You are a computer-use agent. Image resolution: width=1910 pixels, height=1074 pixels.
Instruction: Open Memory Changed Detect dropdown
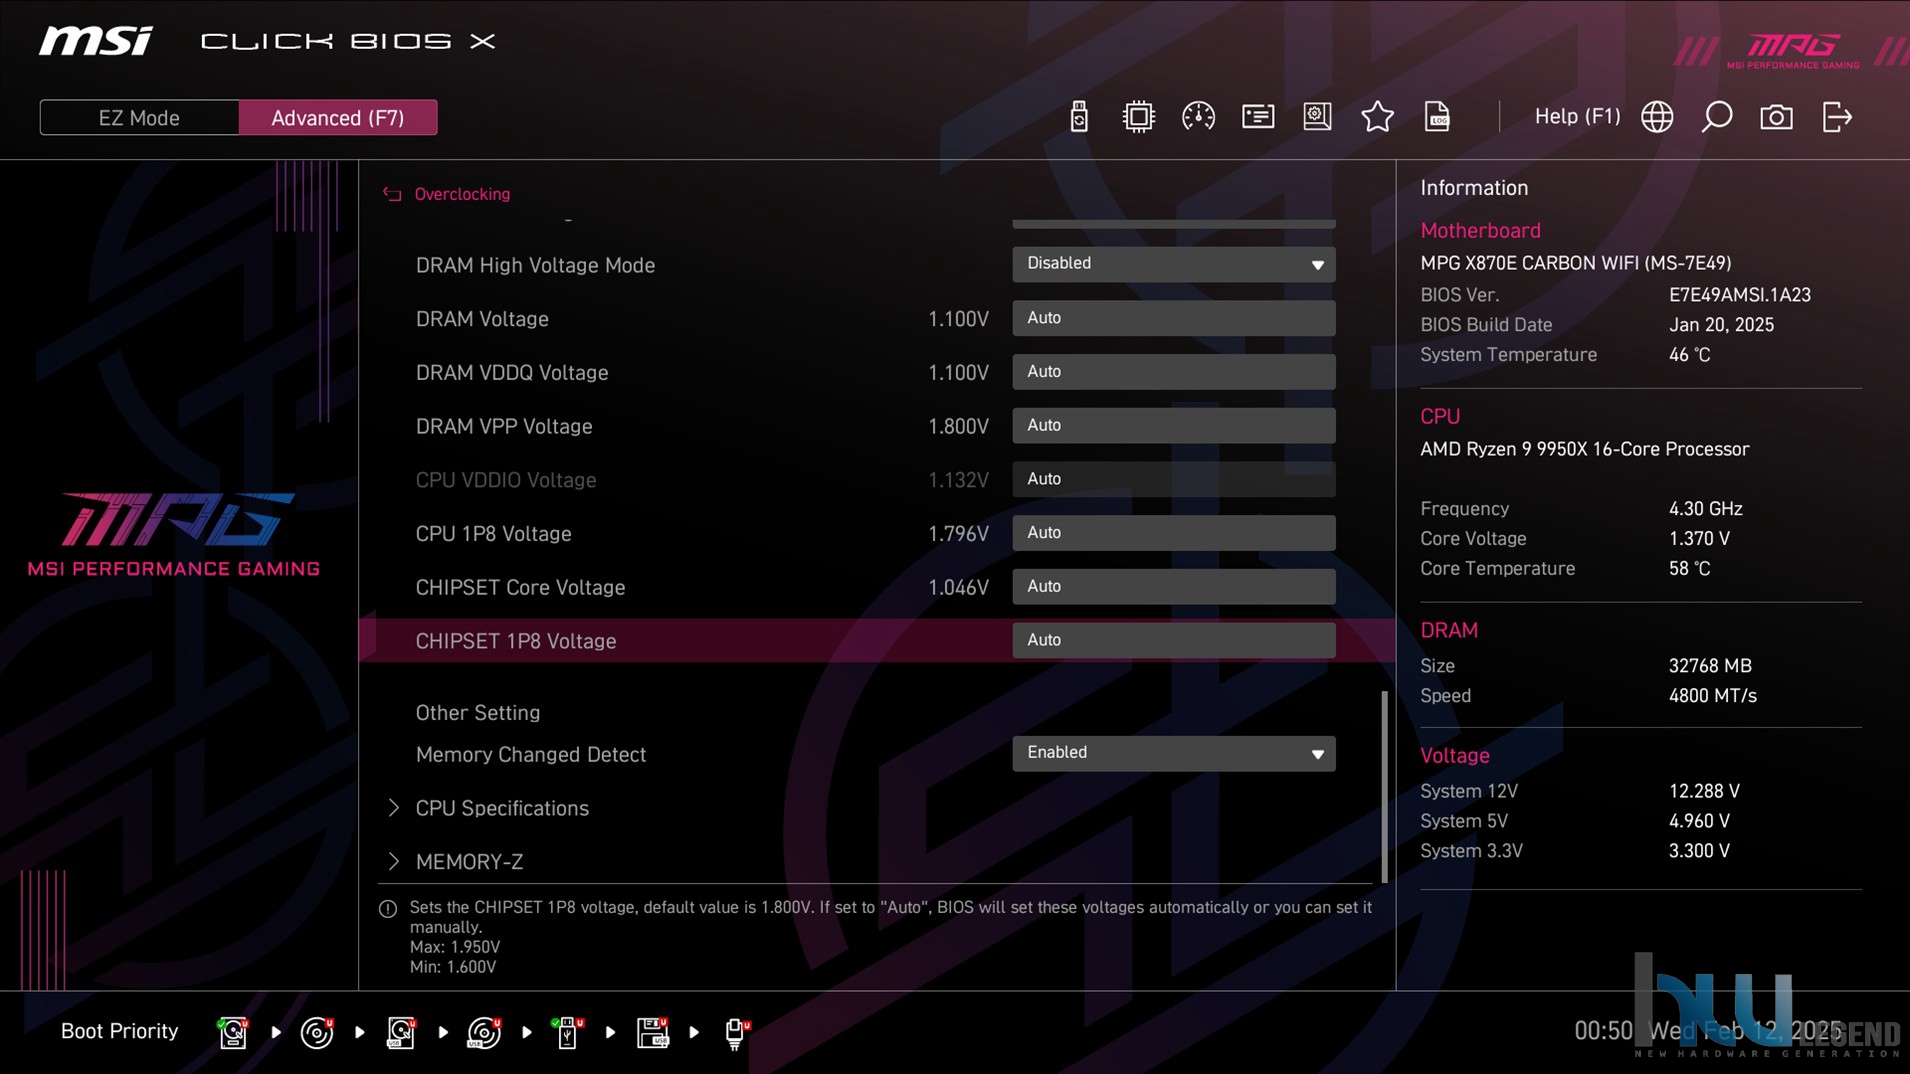tap(1173, 753)
